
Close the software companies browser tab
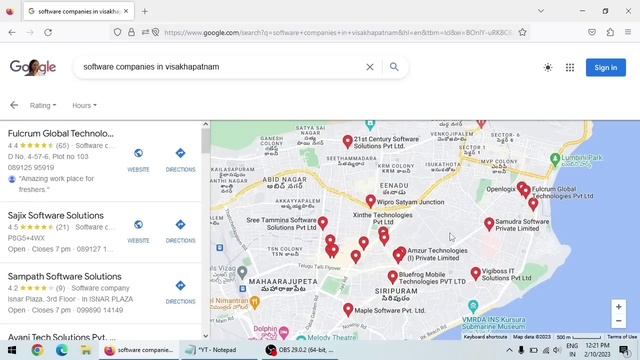click(126, 11)
